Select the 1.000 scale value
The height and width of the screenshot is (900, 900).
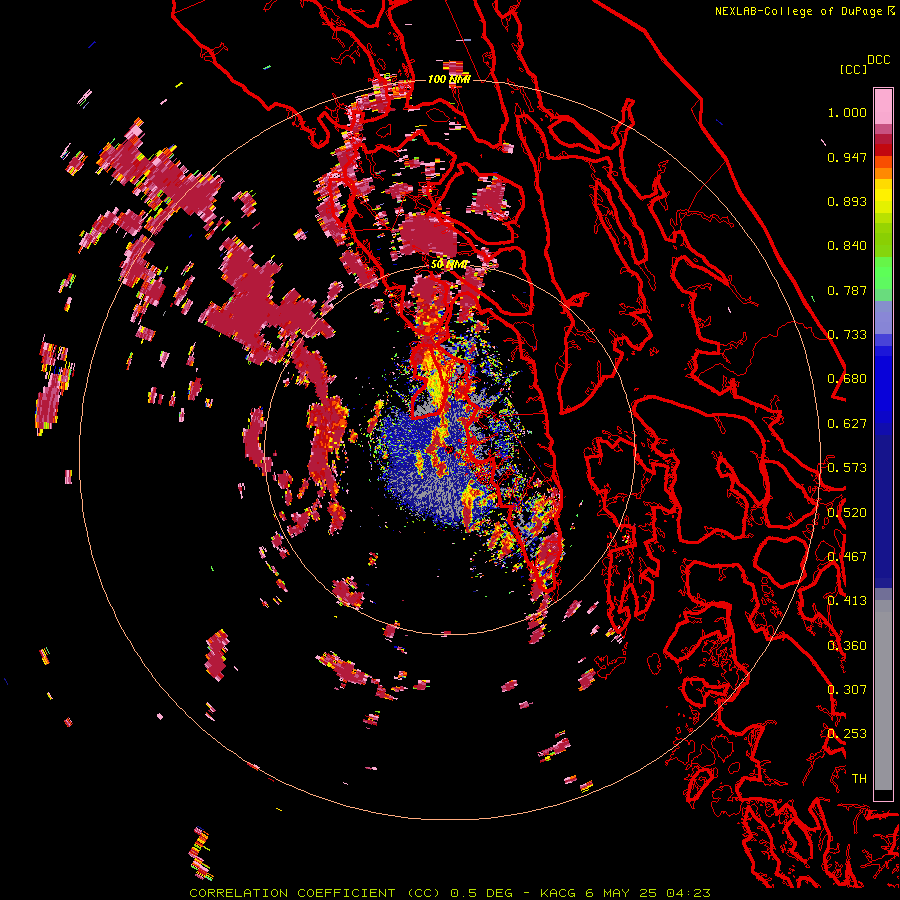[847, 112]
